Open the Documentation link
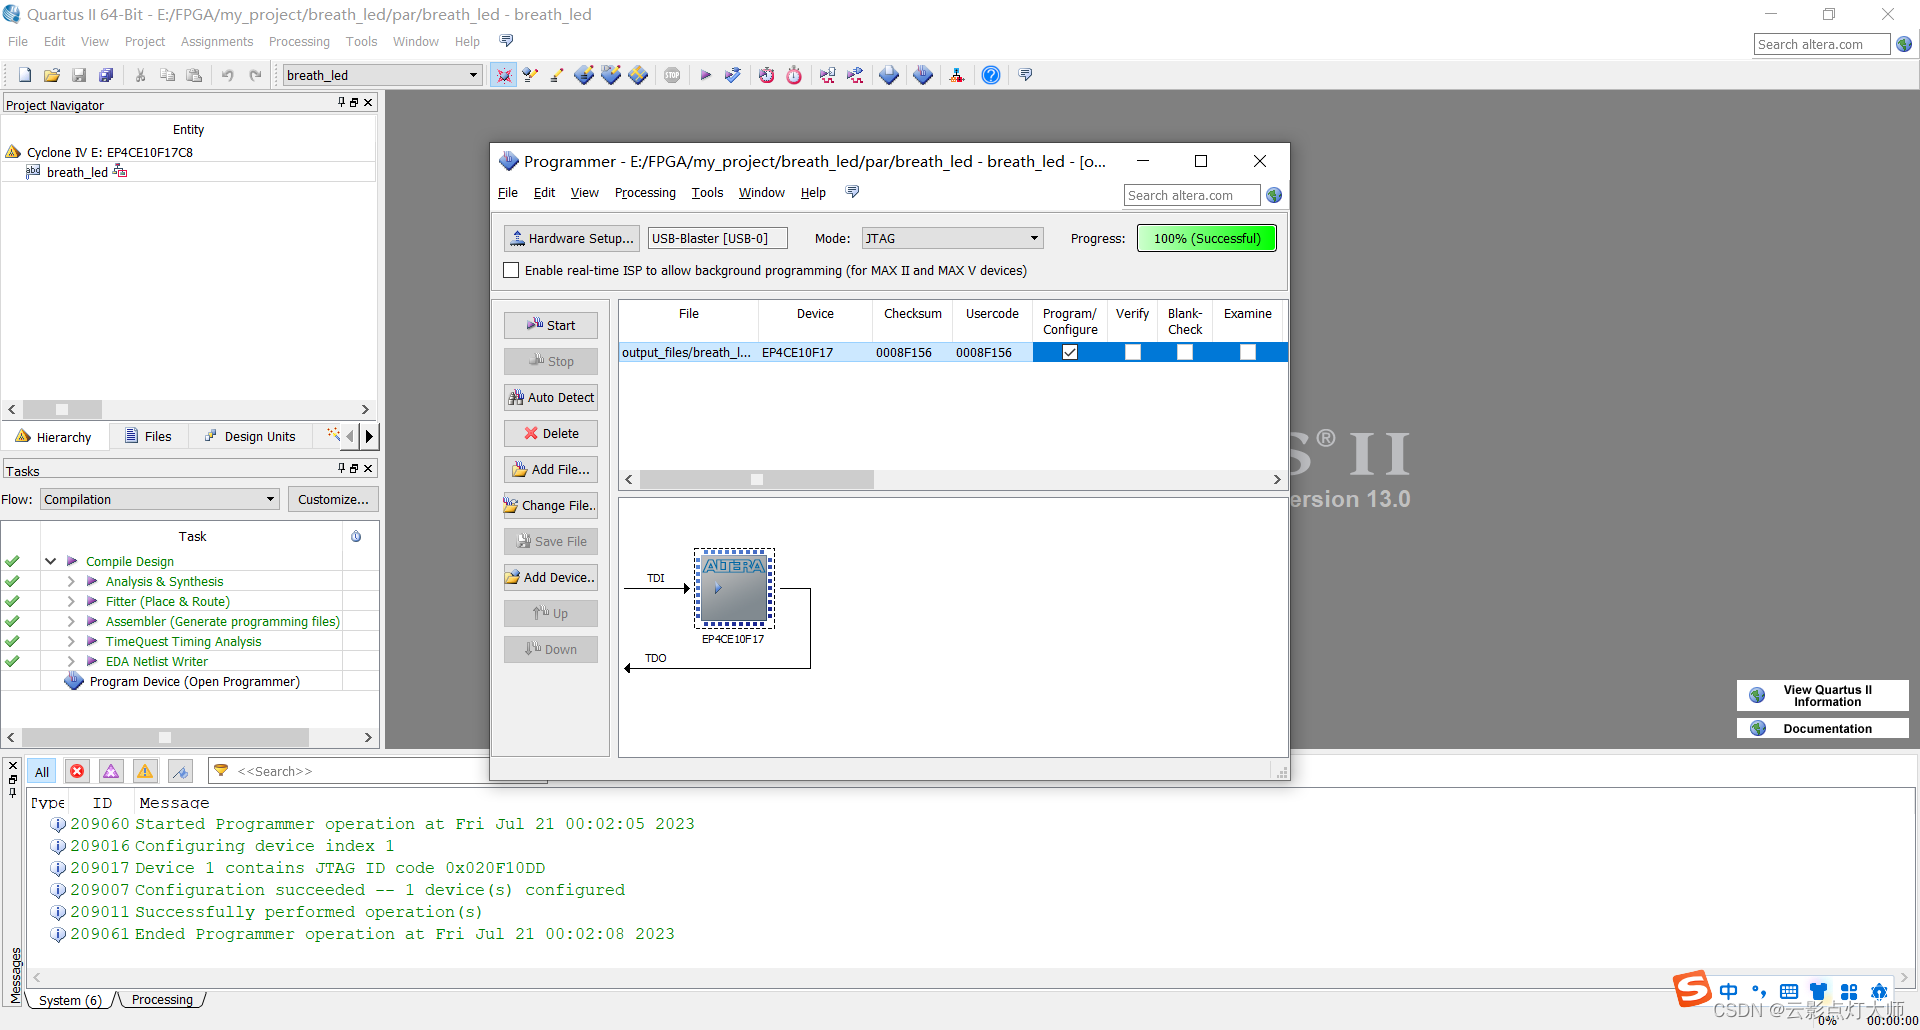The image size is (1920, 1030). coord(1822,728)
